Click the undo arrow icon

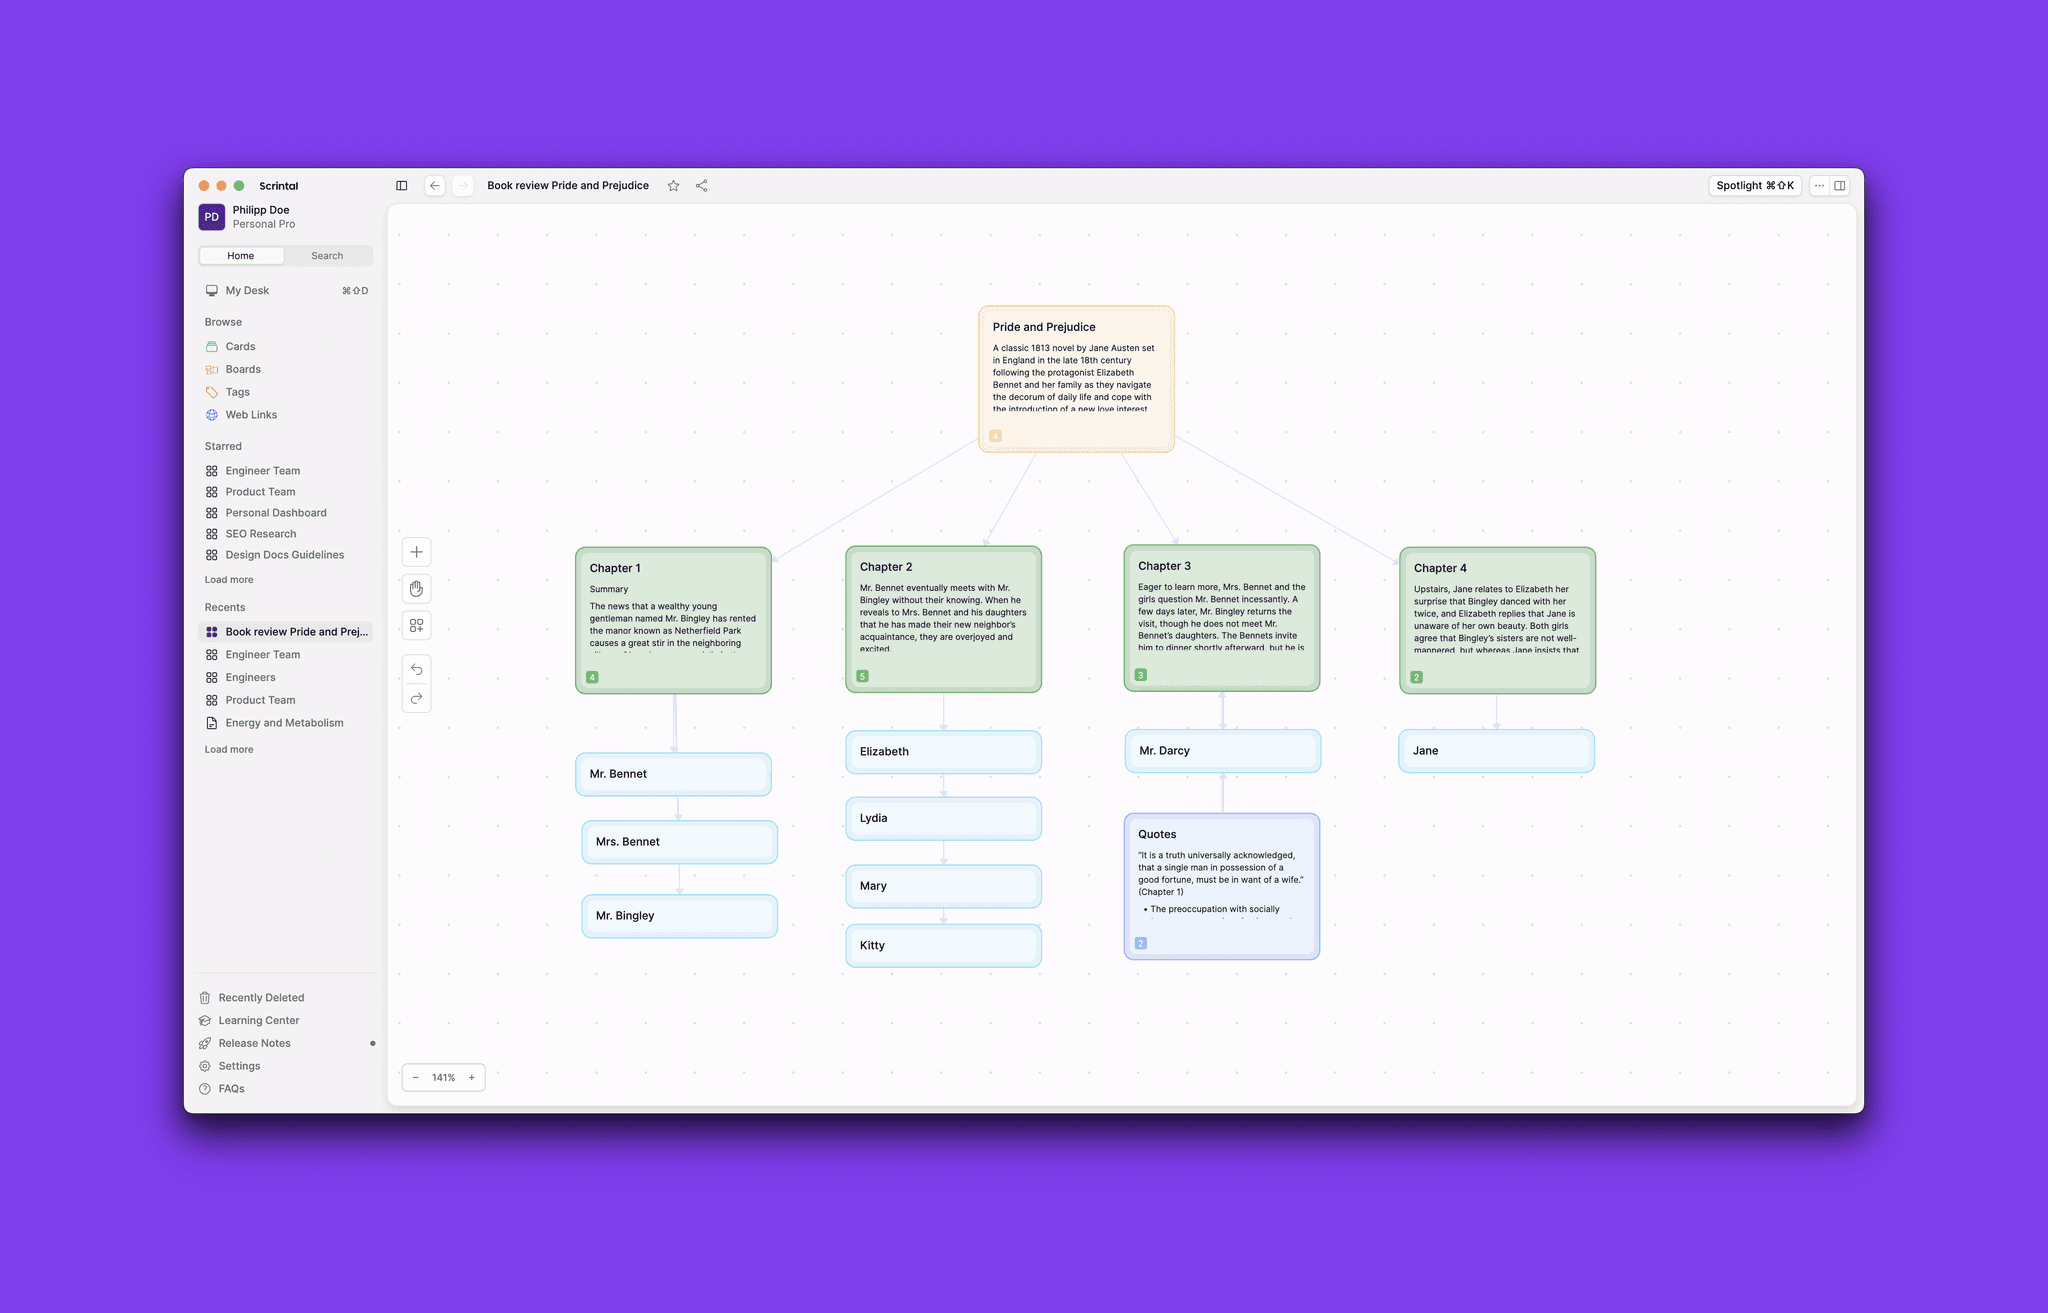pyautogui.click(x=416, y=669)
